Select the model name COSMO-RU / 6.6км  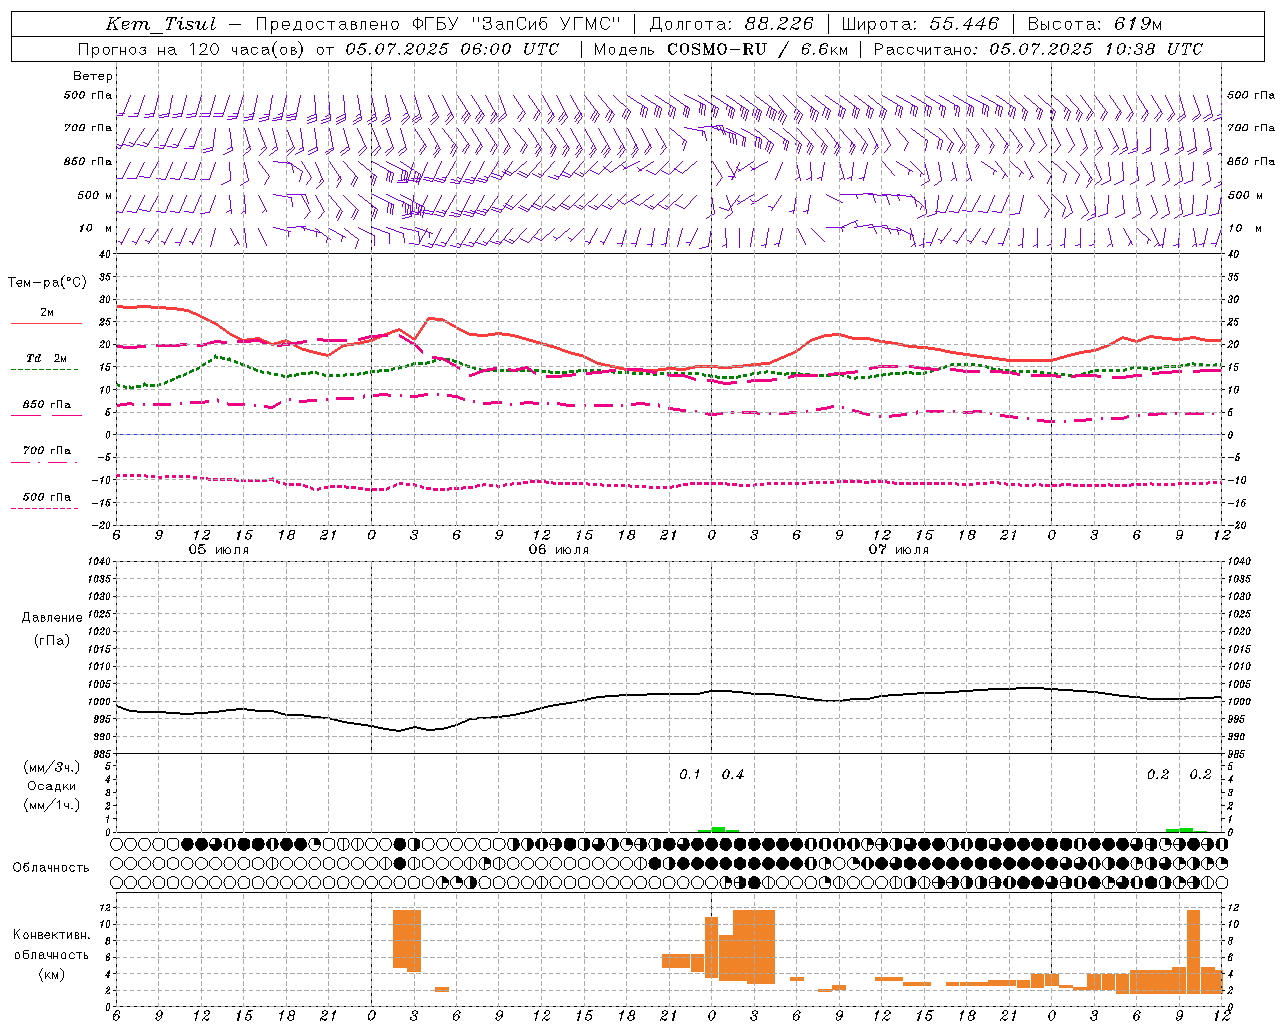pyautogui.click(x=755, y=49)
